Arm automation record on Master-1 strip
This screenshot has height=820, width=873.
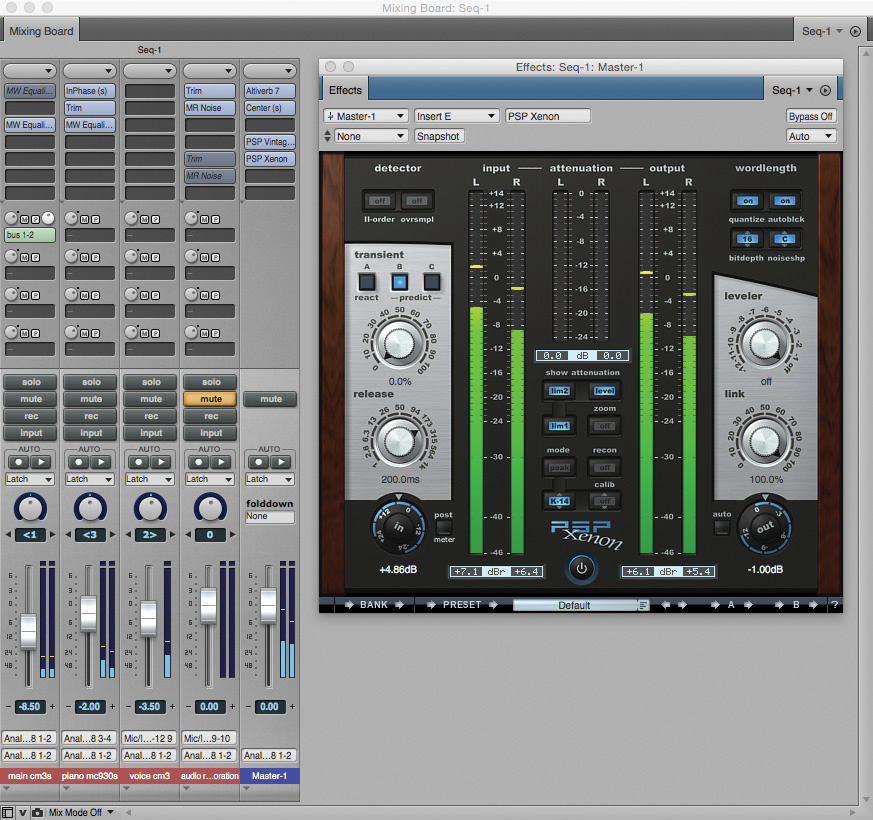coord(258,462)
